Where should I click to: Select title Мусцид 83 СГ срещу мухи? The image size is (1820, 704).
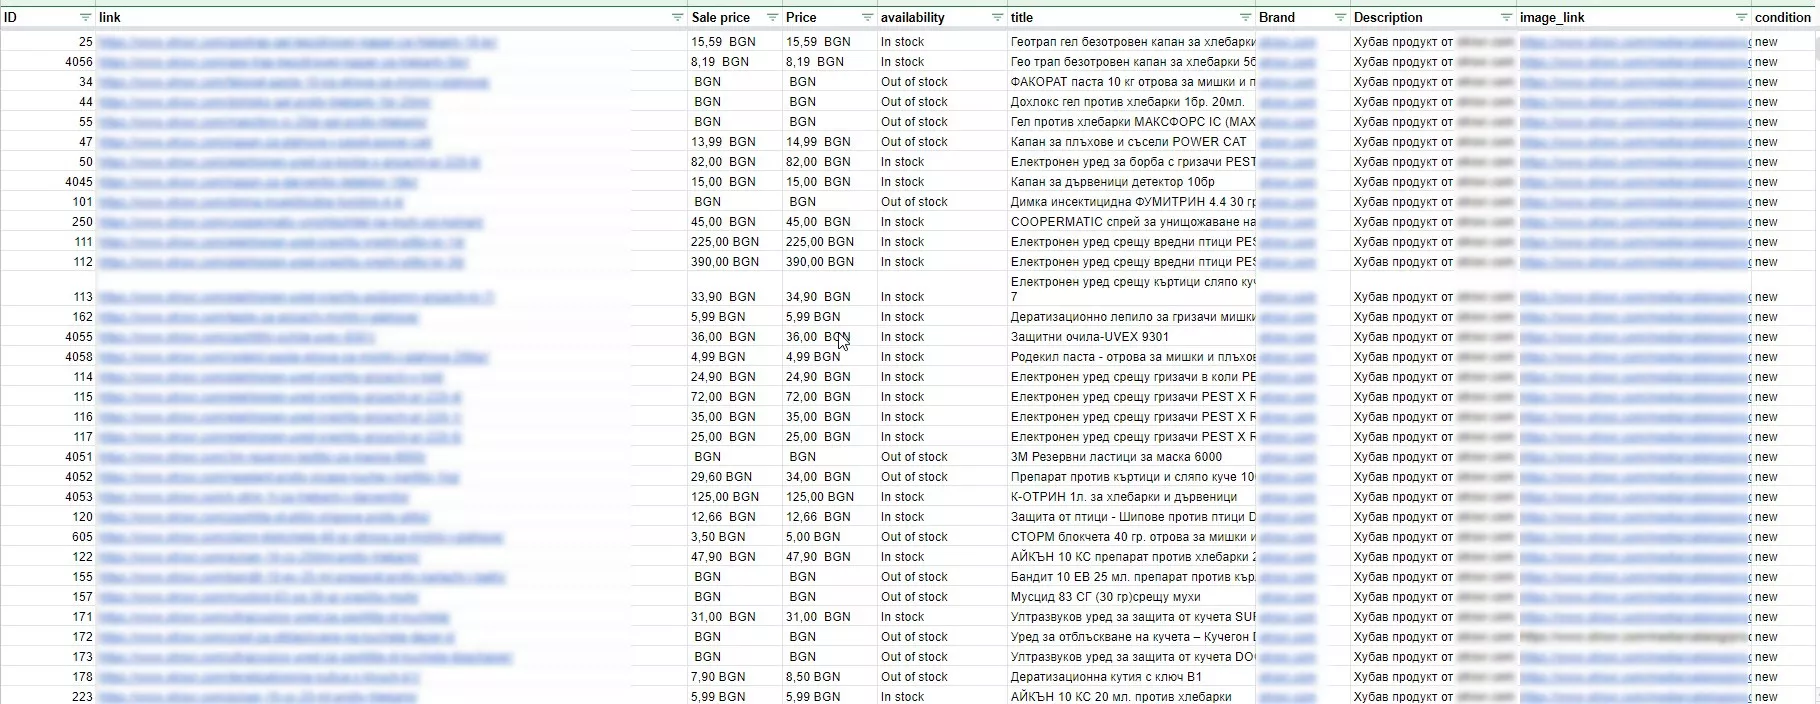click(1106, 597)
